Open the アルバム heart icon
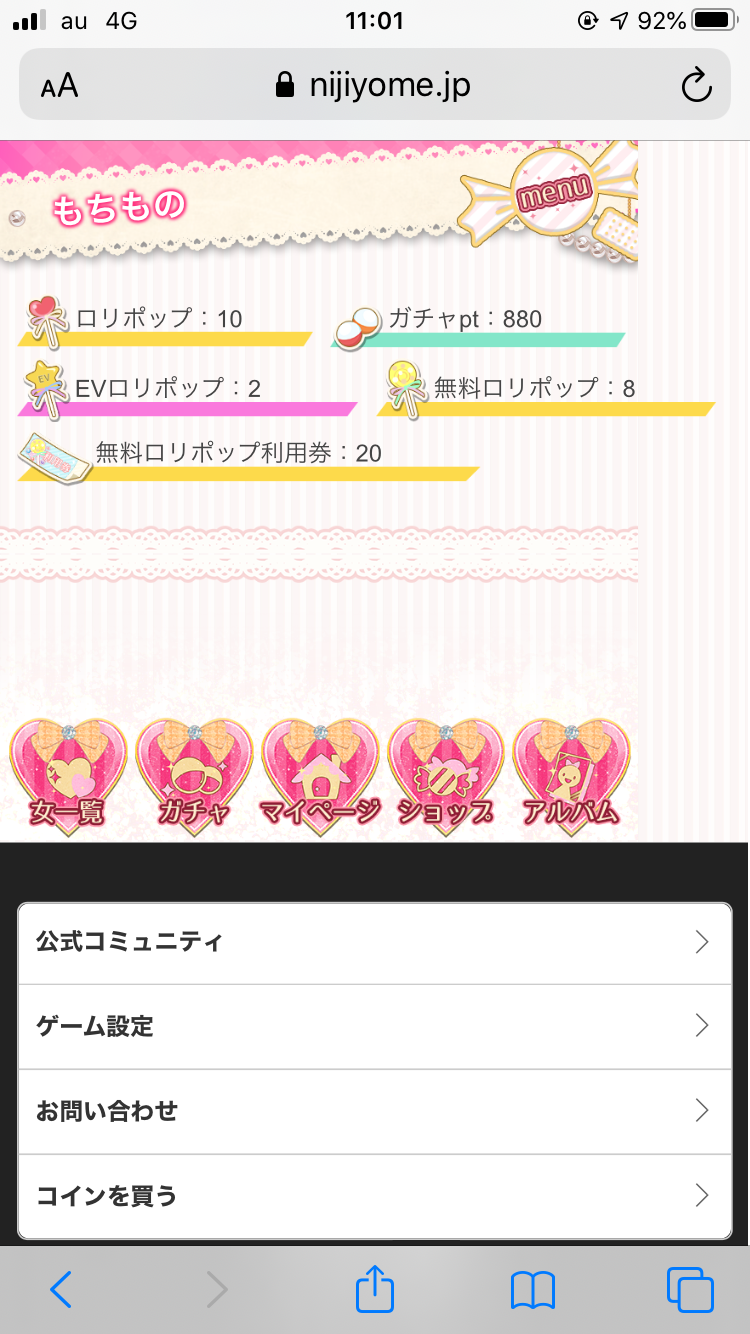The width and height of the screenshot is (750, 1334). click(x=572, y=774)
